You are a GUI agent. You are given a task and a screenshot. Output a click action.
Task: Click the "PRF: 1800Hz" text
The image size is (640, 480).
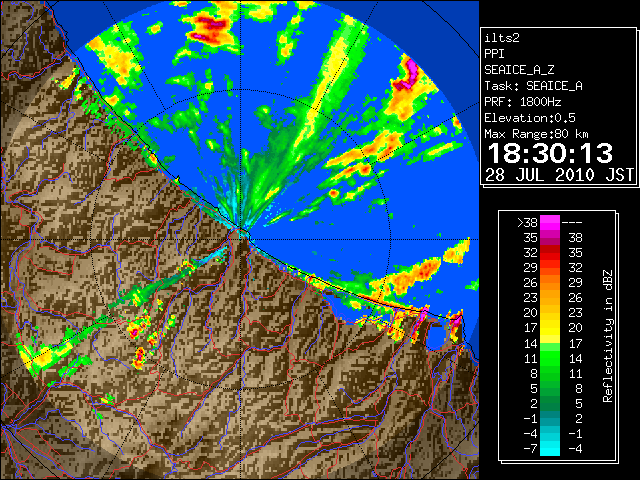(523, 102)
